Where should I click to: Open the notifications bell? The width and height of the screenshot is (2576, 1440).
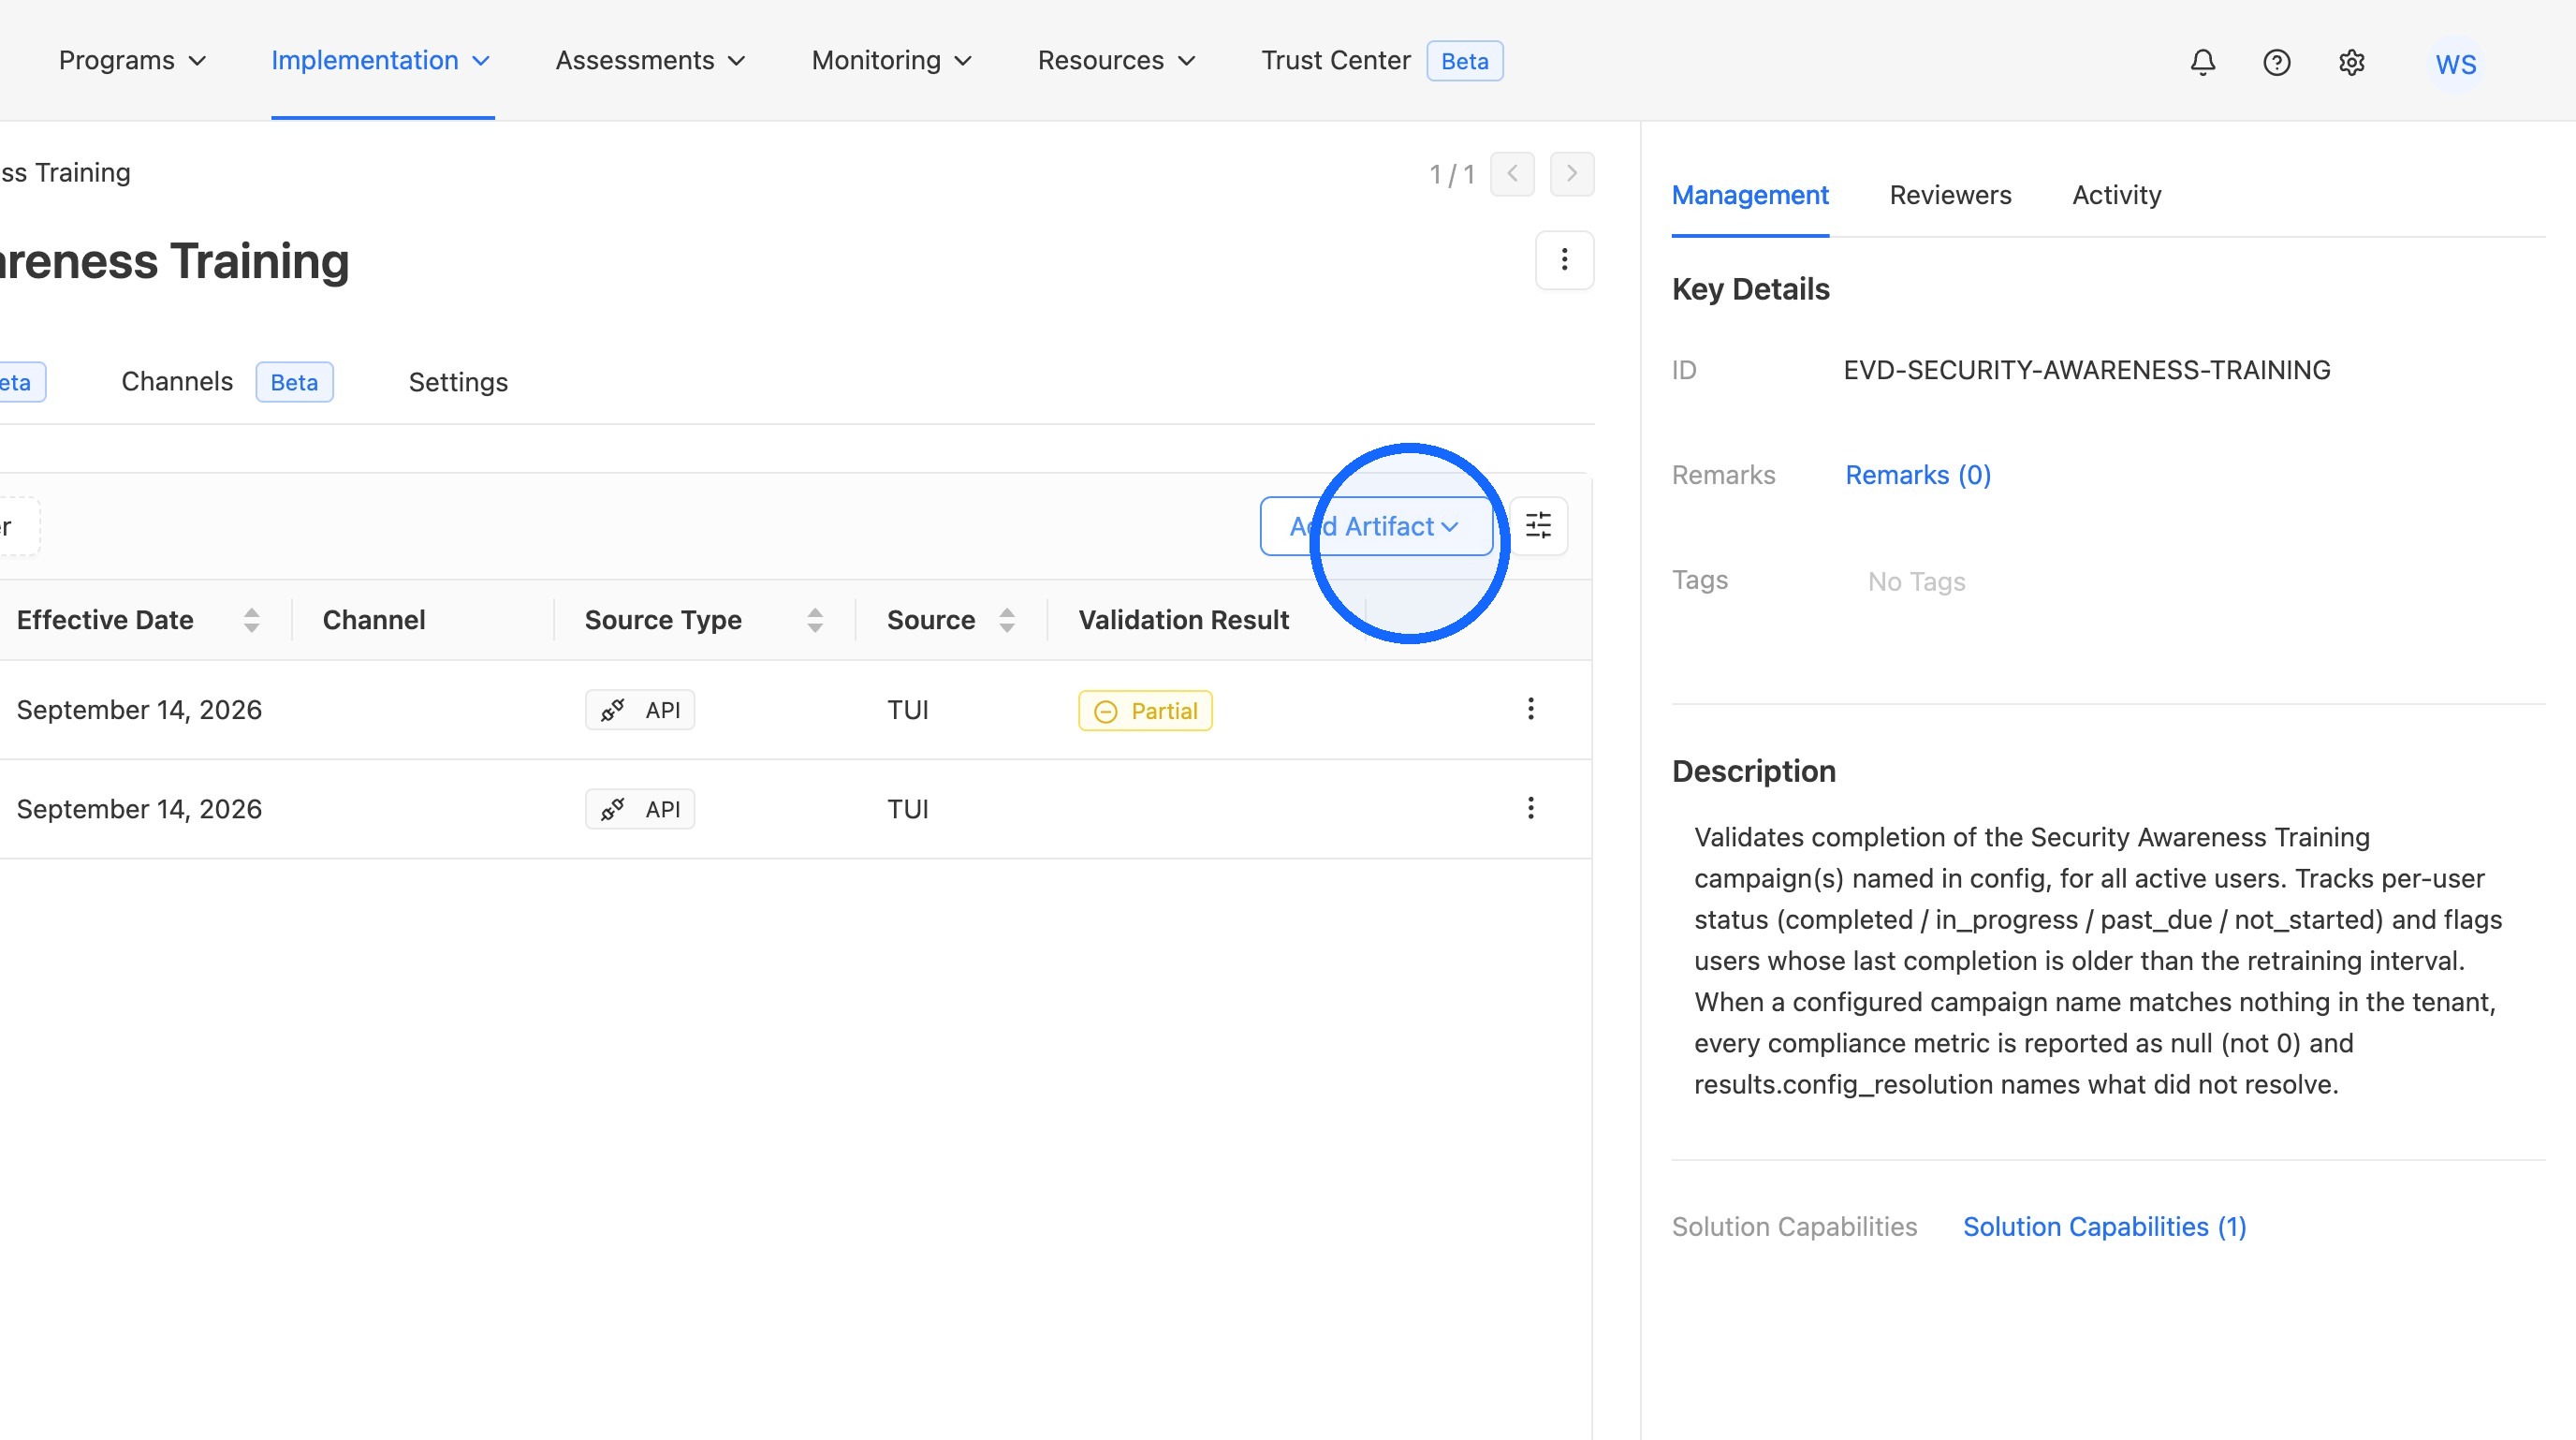point(2202,62)
